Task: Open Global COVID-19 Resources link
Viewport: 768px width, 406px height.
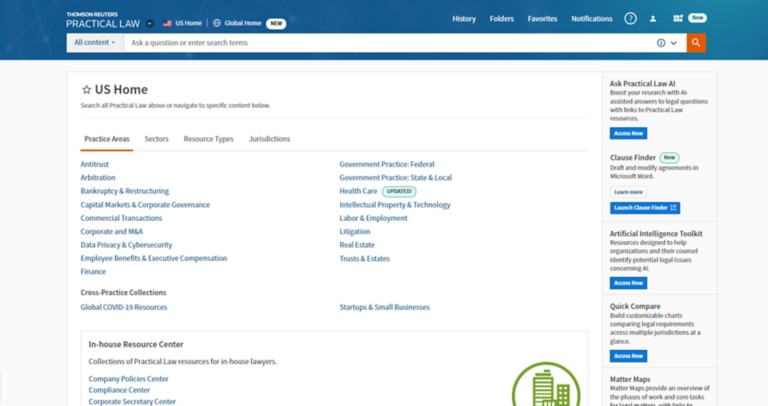Action: coord(124,307)
